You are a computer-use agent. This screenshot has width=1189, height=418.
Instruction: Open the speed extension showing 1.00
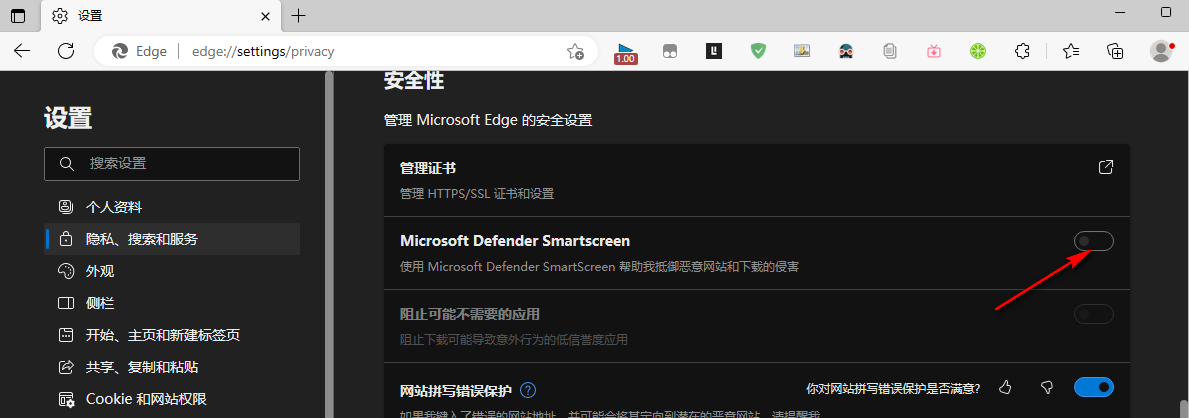pos(626,52)
